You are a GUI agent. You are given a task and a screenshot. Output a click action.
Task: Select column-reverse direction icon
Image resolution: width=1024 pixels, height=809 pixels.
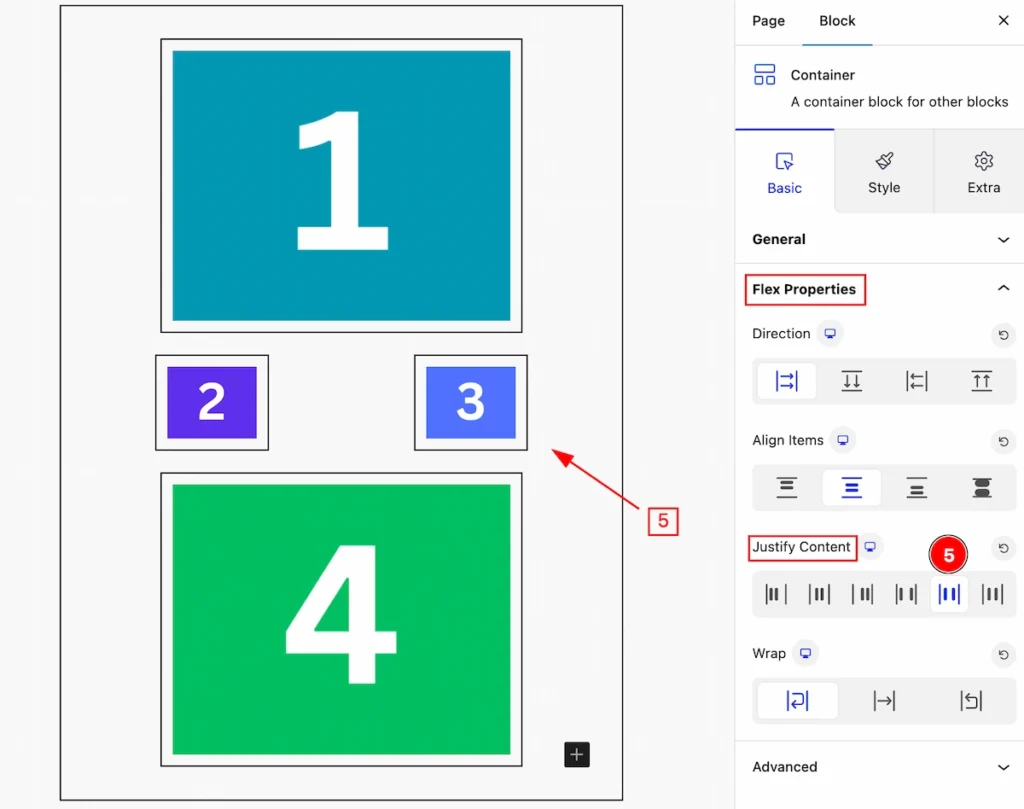[x=982, y=381]
